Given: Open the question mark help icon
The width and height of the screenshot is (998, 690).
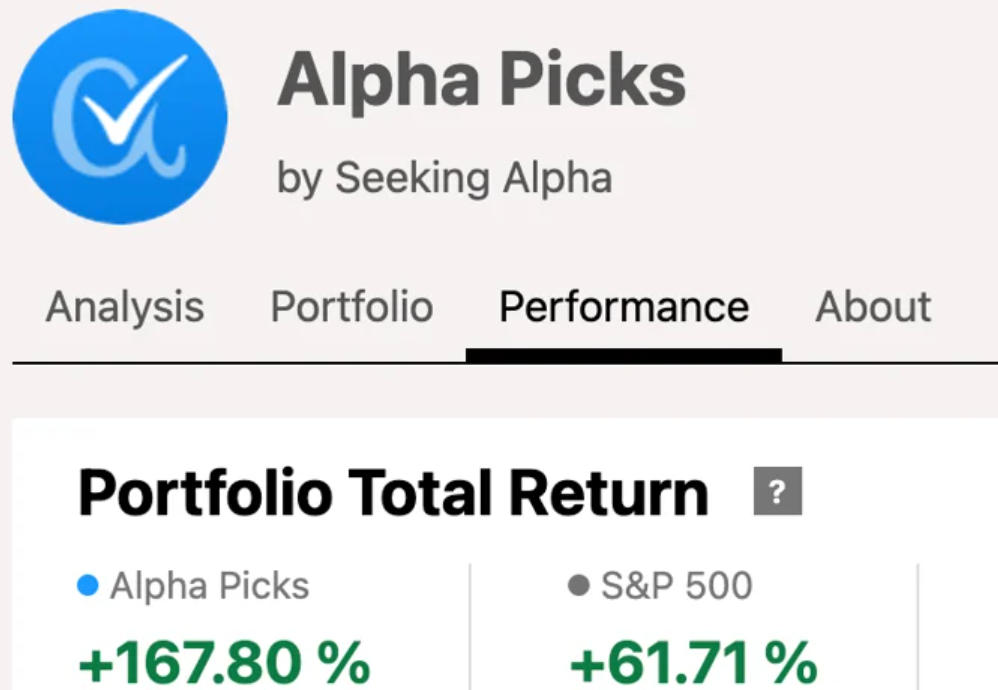Looking at the screenshot, I should (778, 491).
